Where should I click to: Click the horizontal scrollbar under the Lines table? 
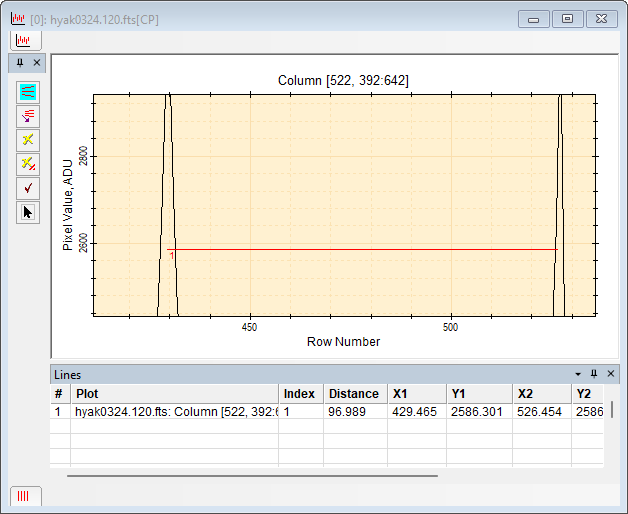pyautogui.click(x=250, y=476)
